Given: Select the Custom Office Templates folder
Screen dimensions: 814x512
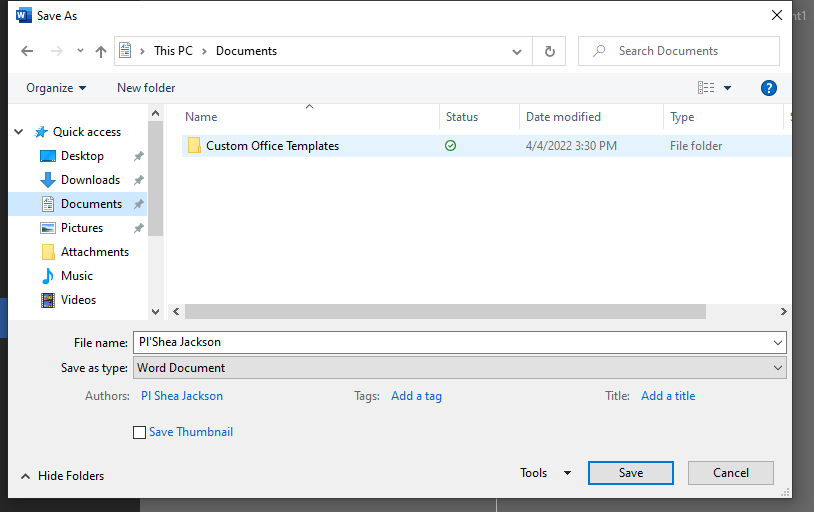Looking at the screenshot, I should point(272,146).
